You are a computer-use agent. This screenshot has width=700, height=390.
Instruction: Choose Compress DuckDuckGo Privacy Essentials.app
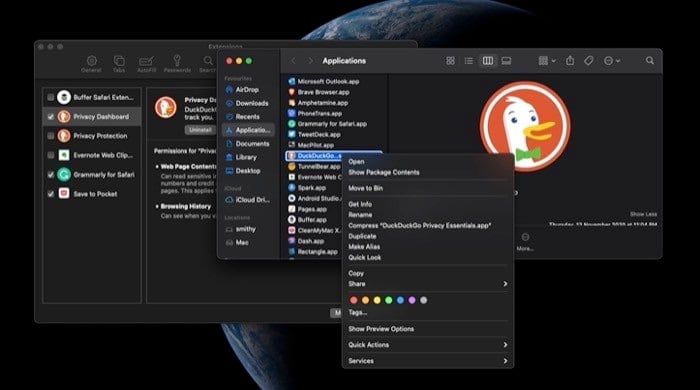point(428,225)
